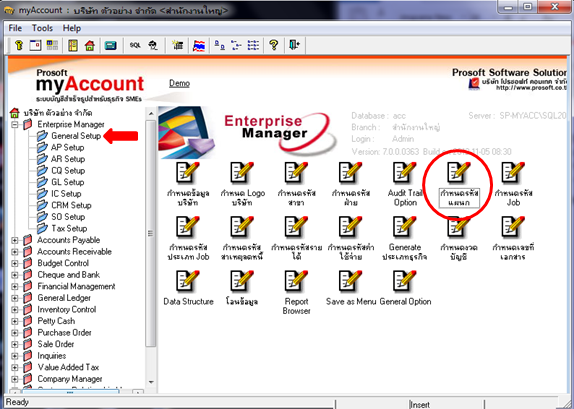Click the tree panel scrollbar down arrow
The width and height of the screenshot is (574, 409).
point(151,382)
